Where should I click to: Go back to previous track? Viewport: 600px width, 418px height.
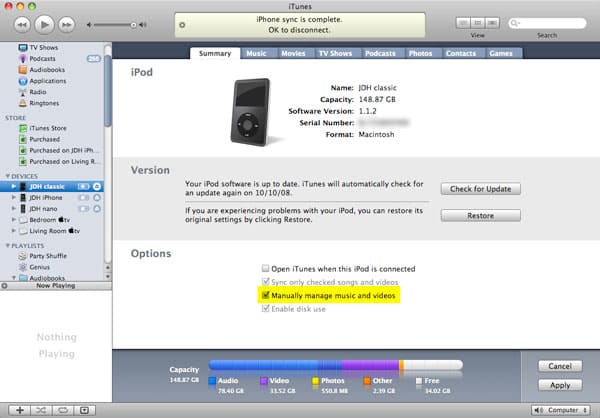click(21, 23)
